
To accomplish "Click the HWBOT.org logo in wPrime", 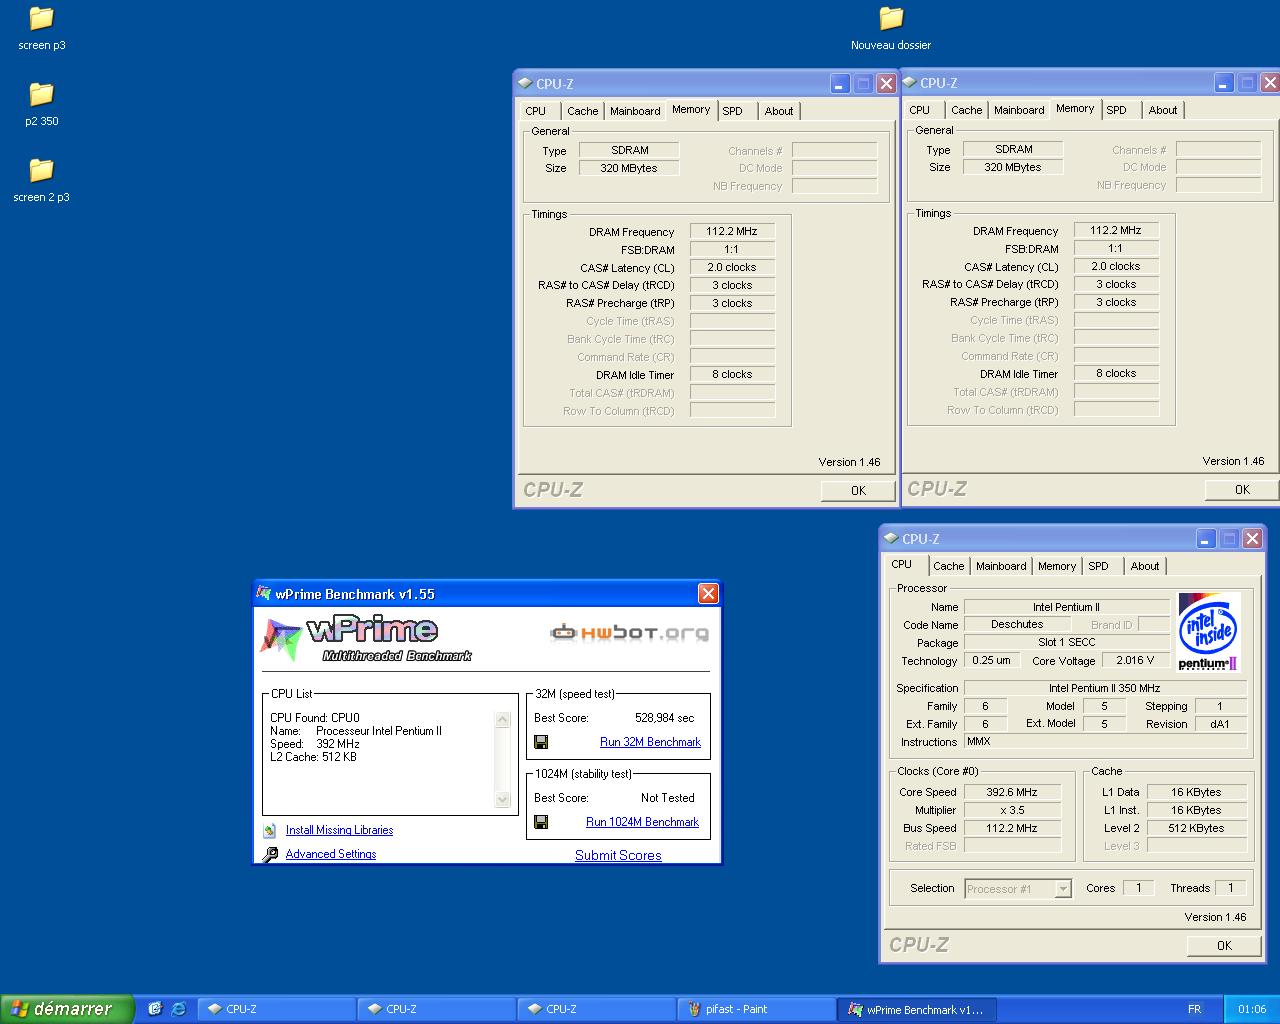I will pos(630,633).
